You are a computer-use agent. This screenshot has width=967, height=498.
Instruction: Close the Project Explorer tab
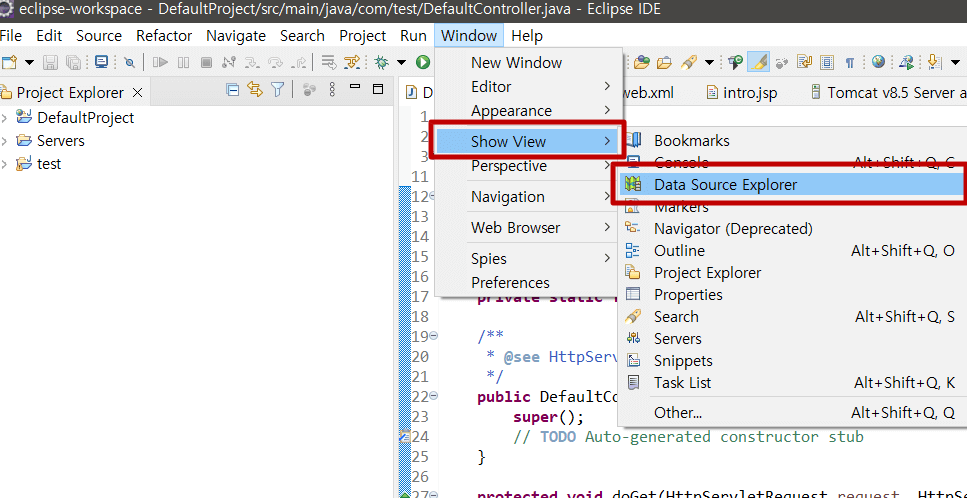click(138, 93)
